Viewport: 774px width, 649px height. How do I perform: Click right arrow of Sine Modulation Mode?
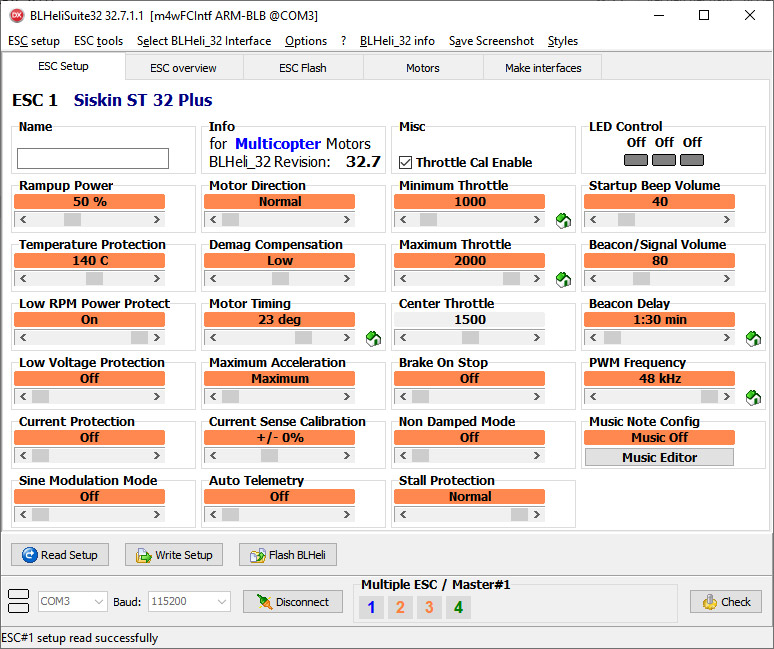click(x=156, y=515)
